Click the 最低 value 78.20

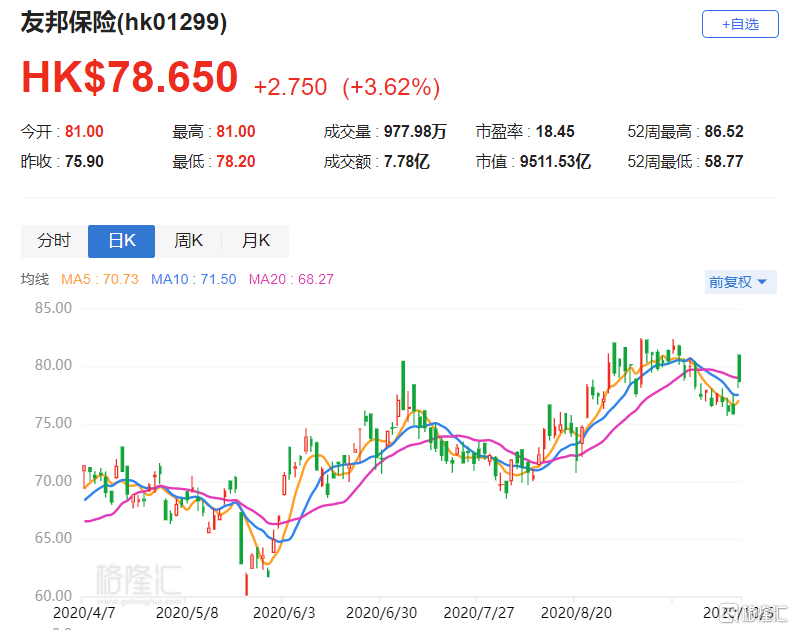click(x=236, y=162)
